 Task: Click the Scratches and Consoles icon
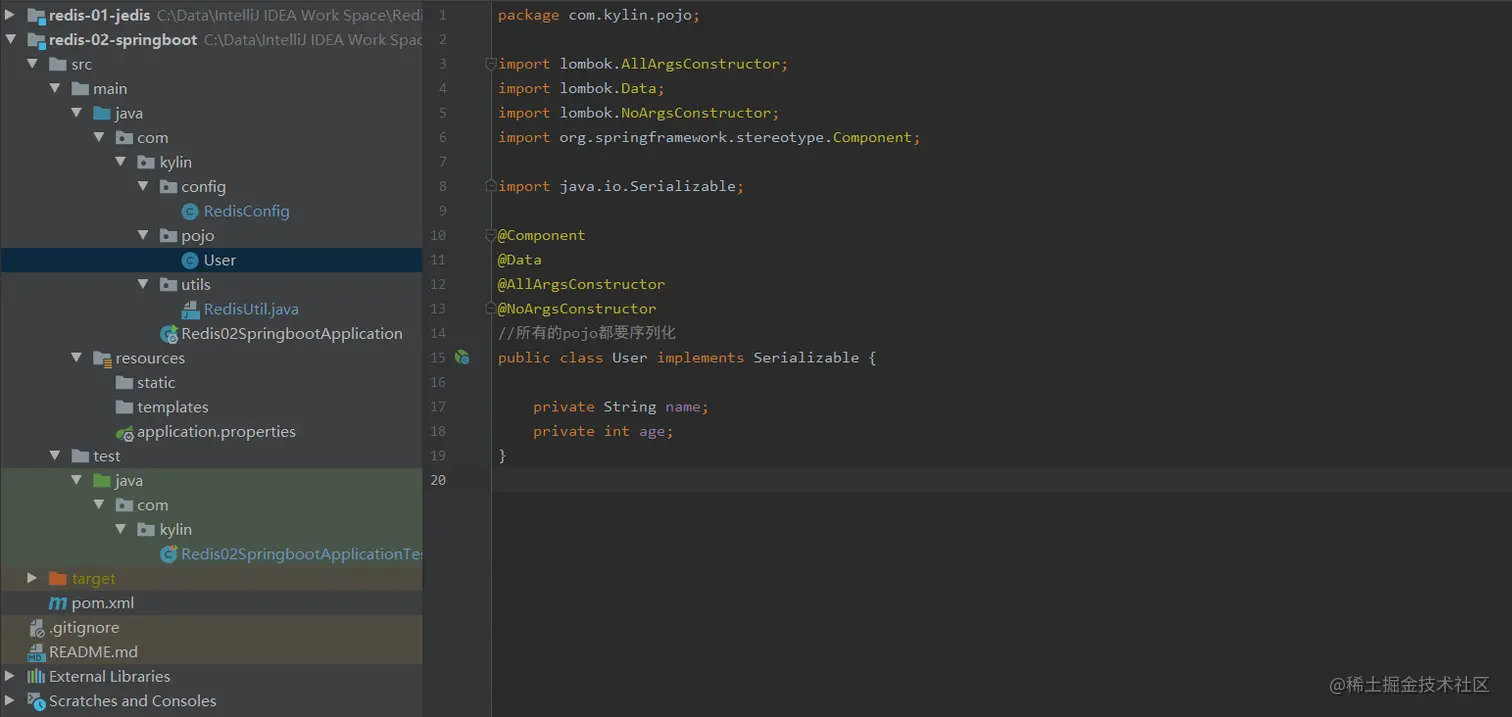click(36, 700)
